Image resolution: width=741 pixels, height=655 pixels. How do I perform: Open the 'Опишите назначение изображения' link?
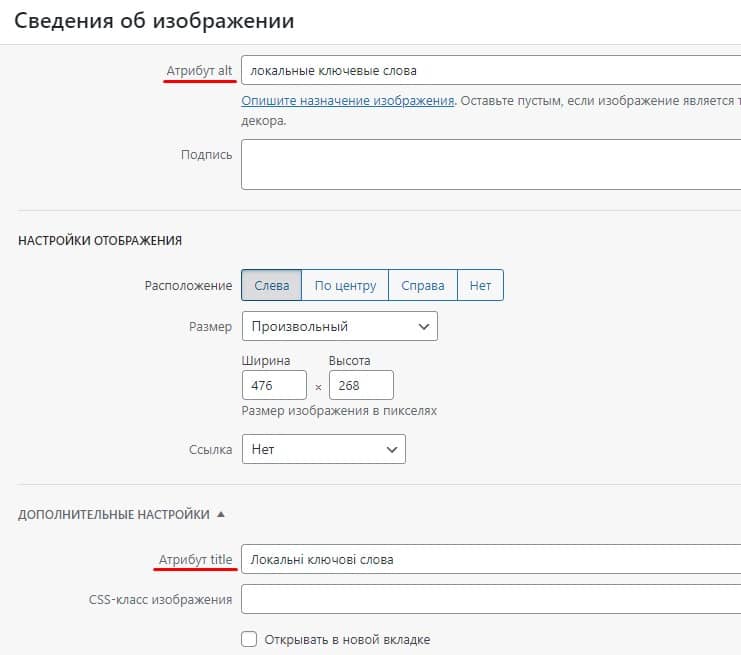[348, 101]
